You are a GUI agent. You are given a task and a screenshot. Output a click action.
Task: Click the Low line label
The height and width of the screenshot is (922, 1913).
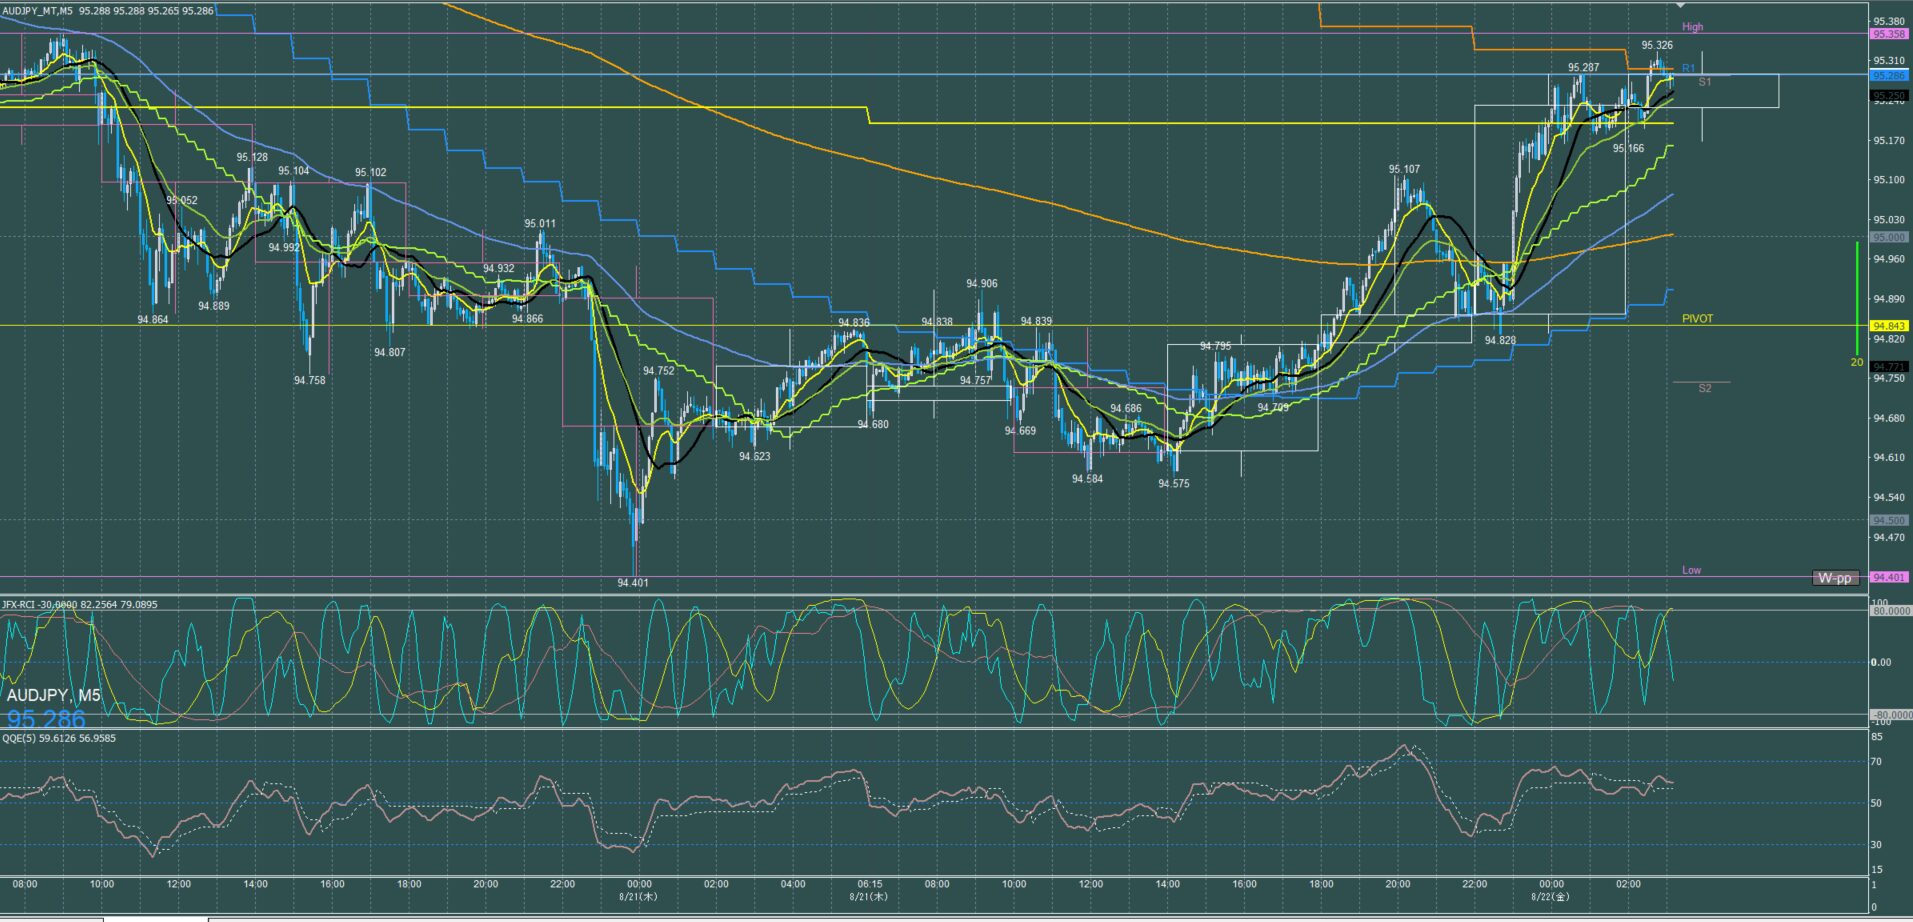pos(1691,570)
